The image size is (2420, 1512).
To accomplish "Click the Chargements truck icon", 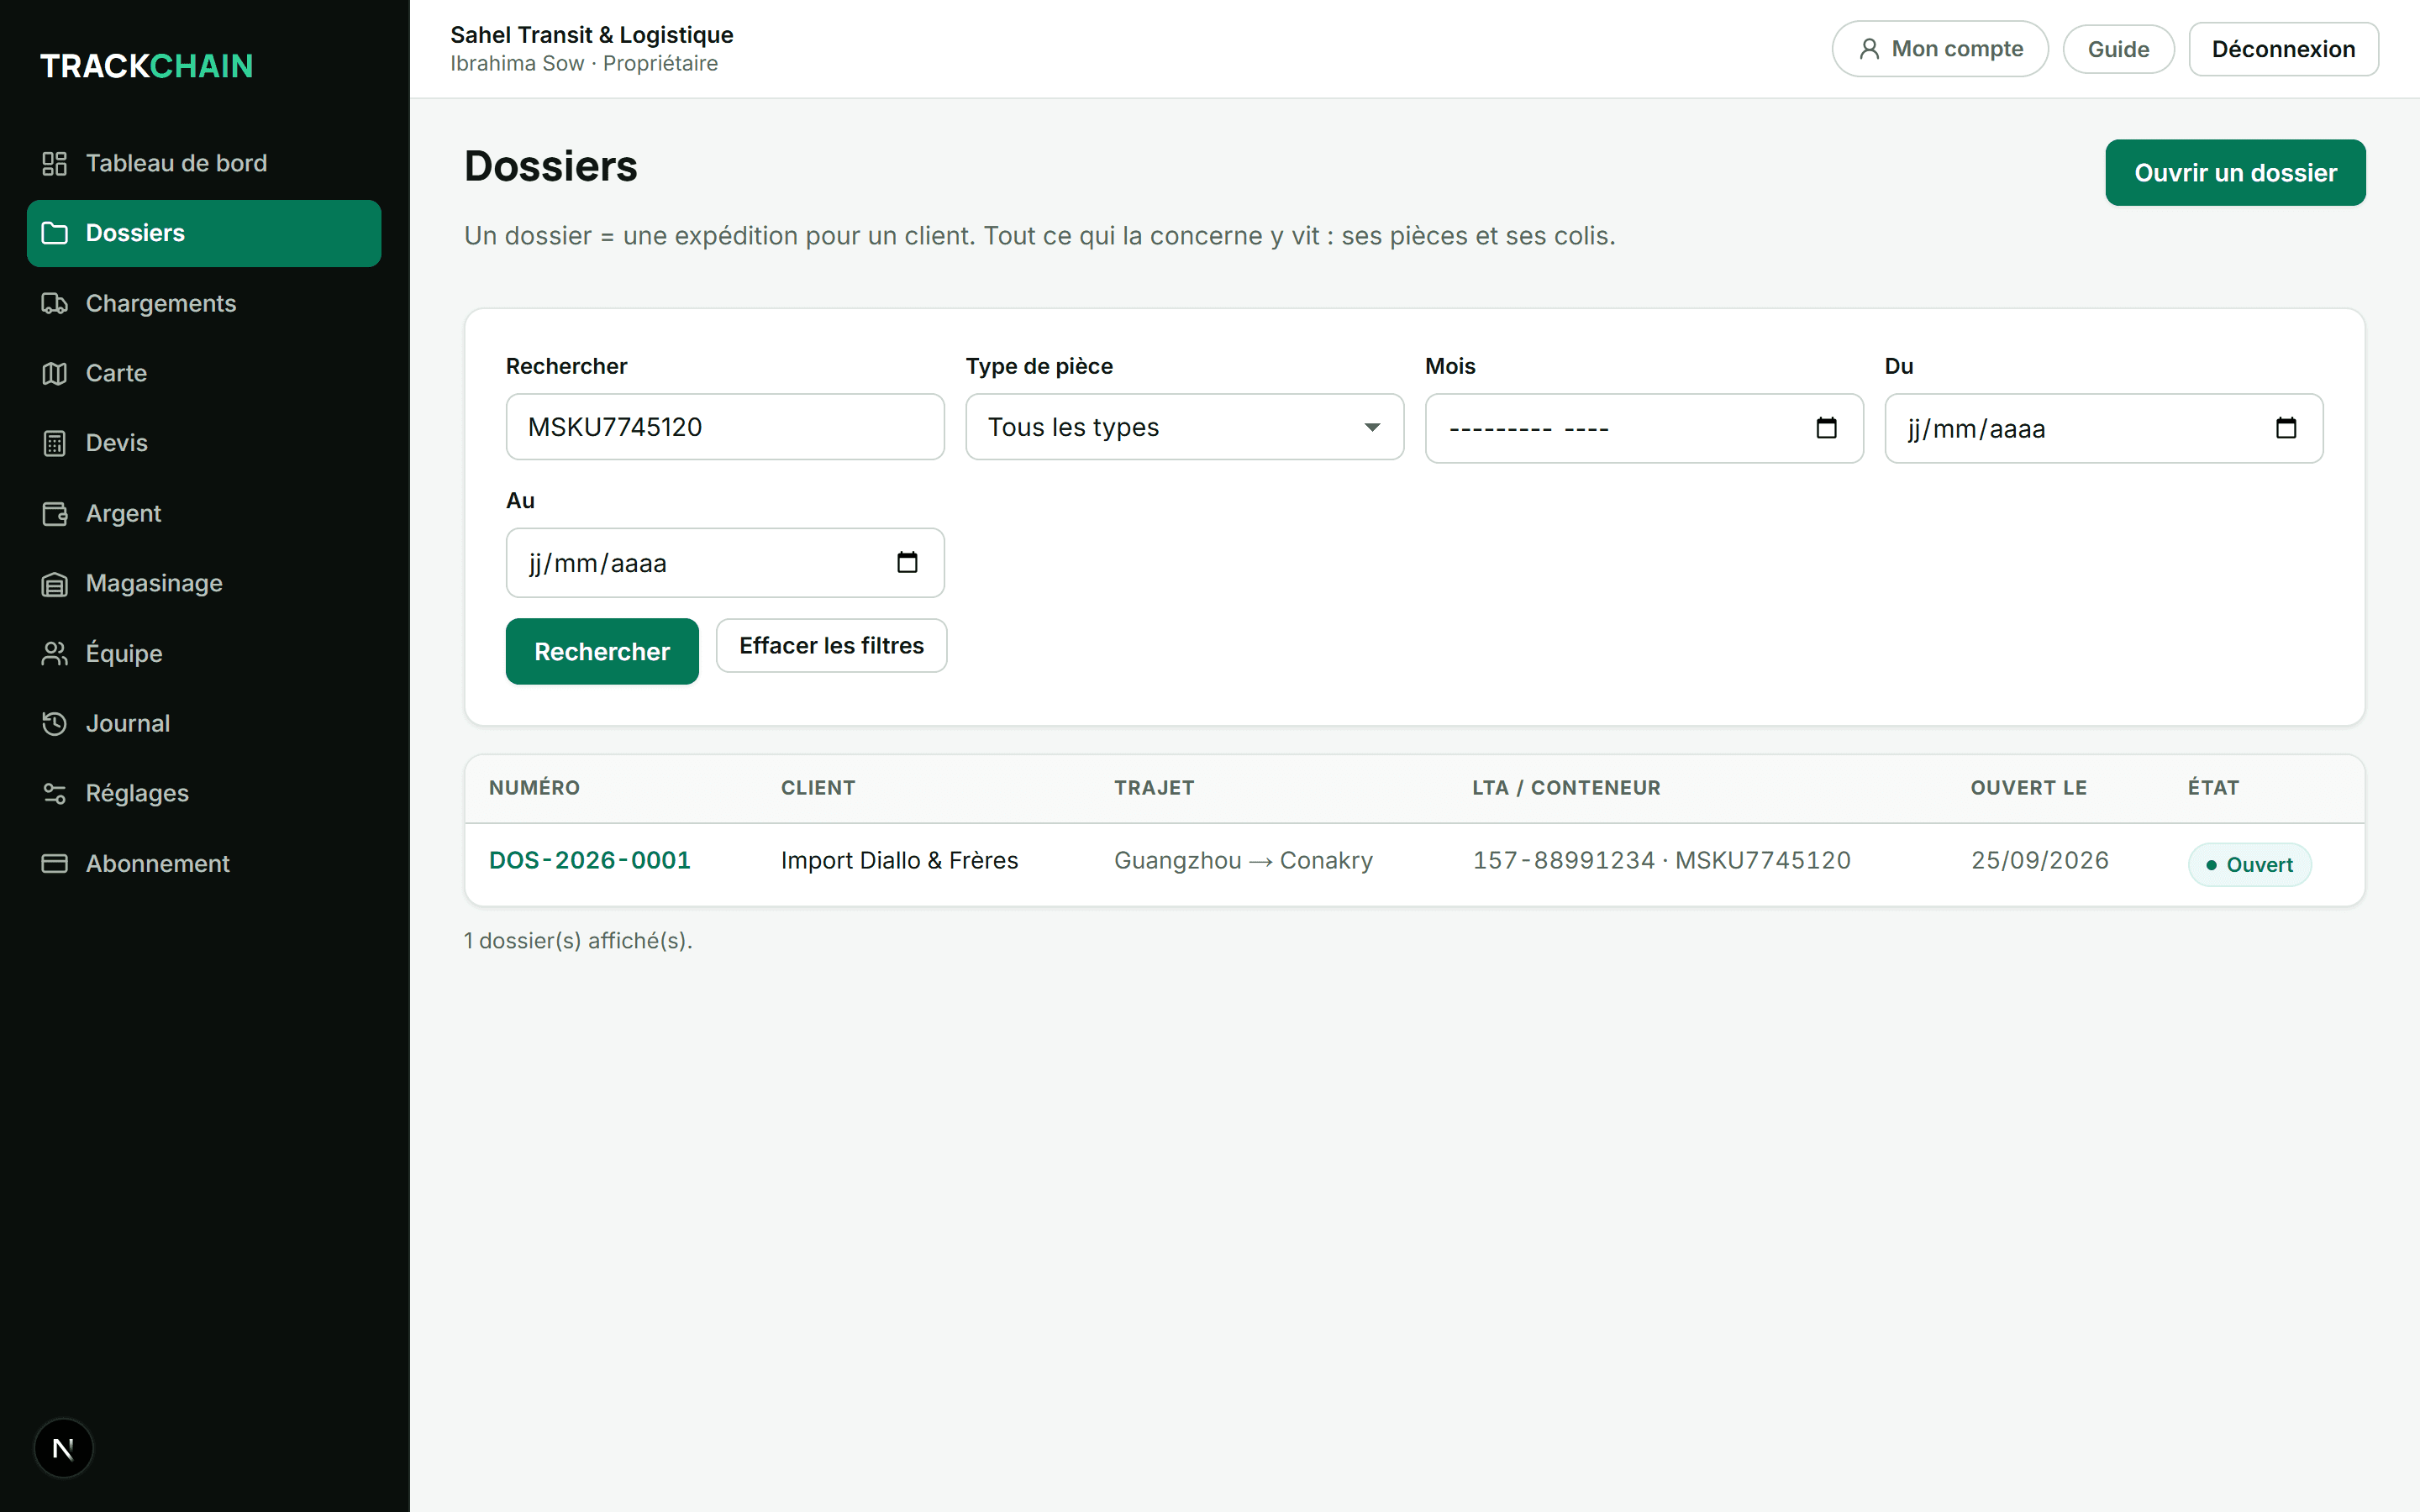I will point(54,303).
